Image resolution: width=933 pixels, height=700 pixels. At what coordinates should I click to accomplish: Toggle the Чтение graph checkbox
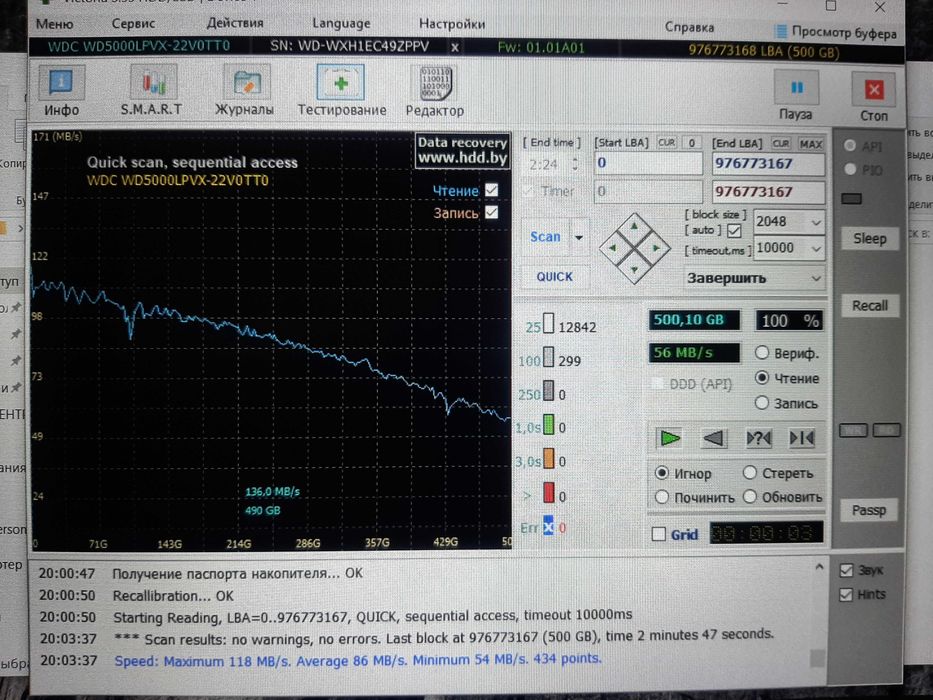[x=491, y=190]
